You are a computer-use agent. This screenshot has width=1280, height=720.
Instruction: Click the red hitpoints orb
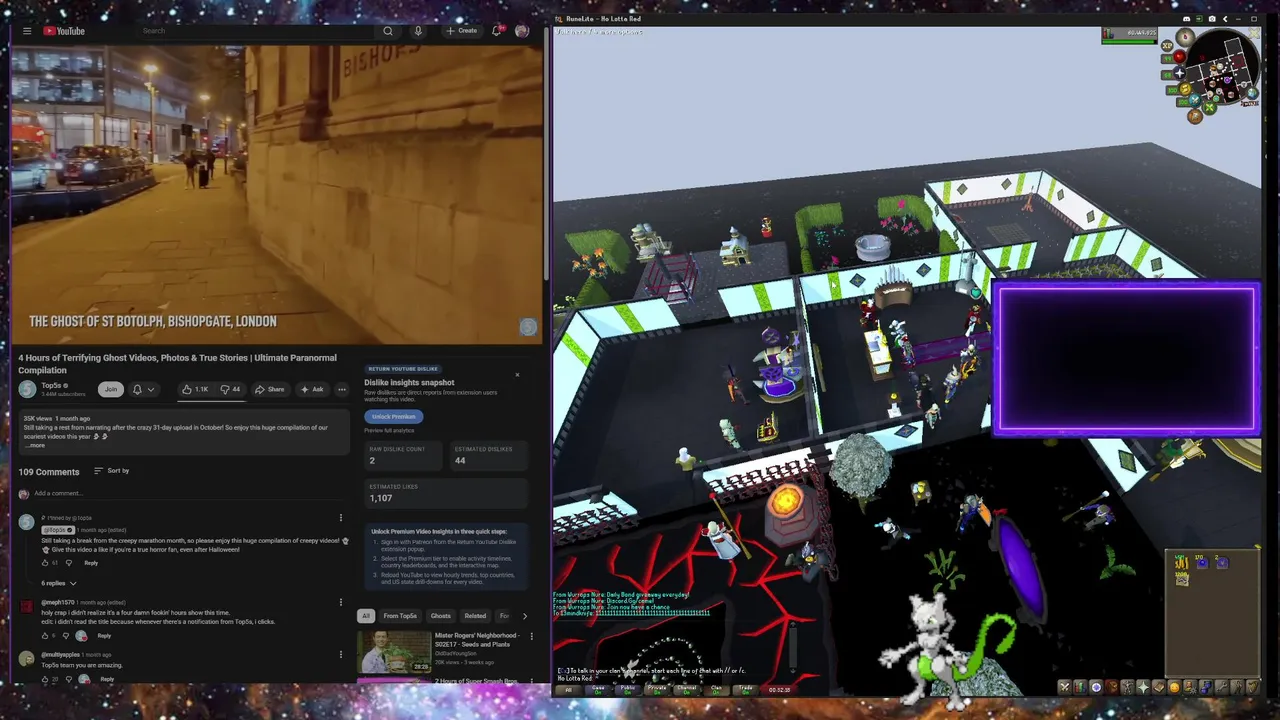pyautogui.click(x=1180, y=57)
